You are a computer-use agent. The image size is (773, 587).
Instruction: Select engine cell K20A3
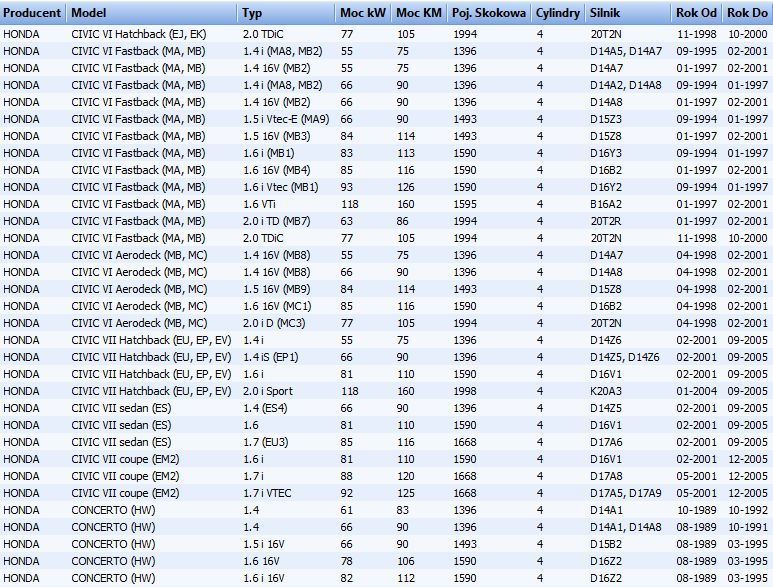(606, 391)
